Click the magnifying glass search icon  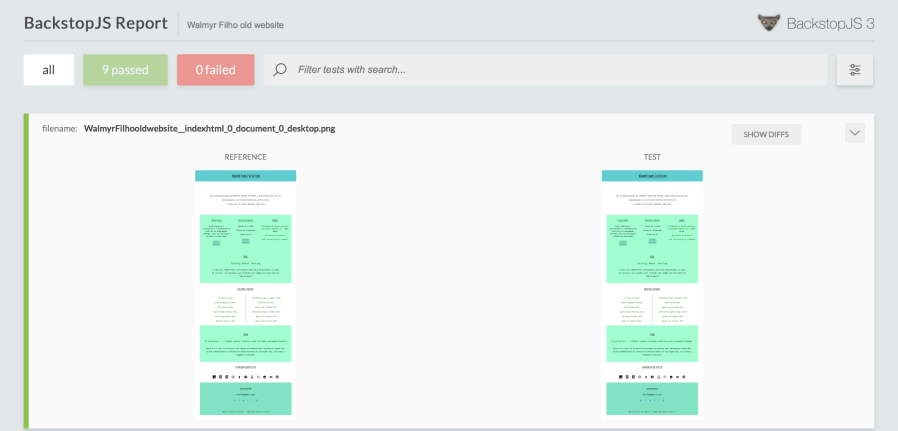tap(280, 70)
